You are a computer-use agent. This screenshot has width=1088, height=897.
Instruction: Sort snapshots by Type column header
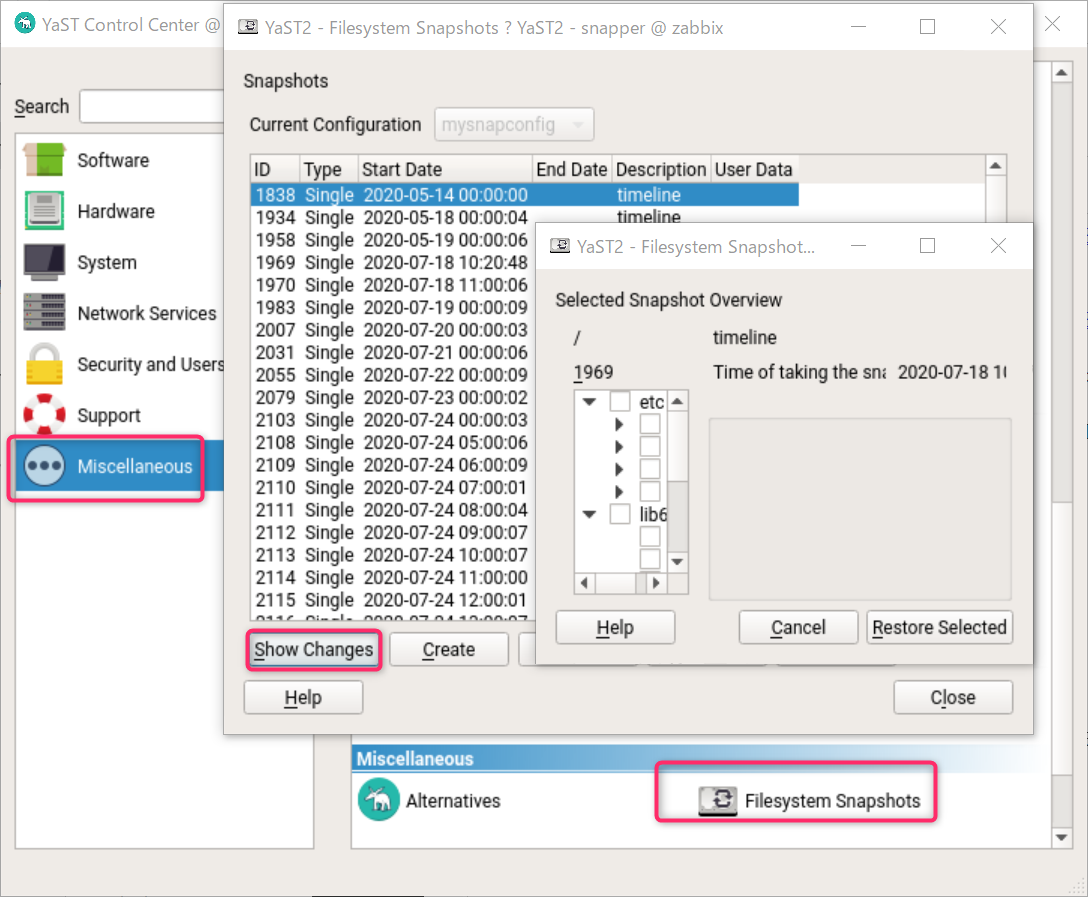(x=329, y=169)
